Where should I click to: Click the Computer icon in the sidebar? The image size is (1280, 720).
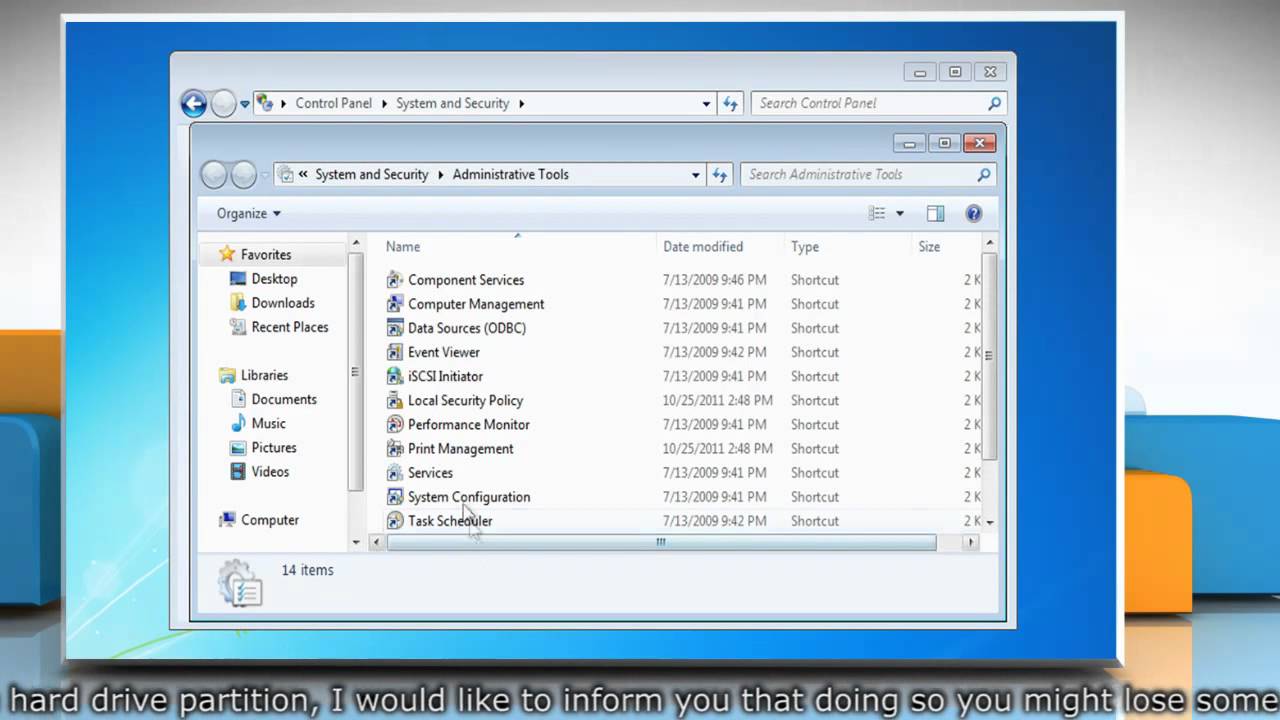227,520
